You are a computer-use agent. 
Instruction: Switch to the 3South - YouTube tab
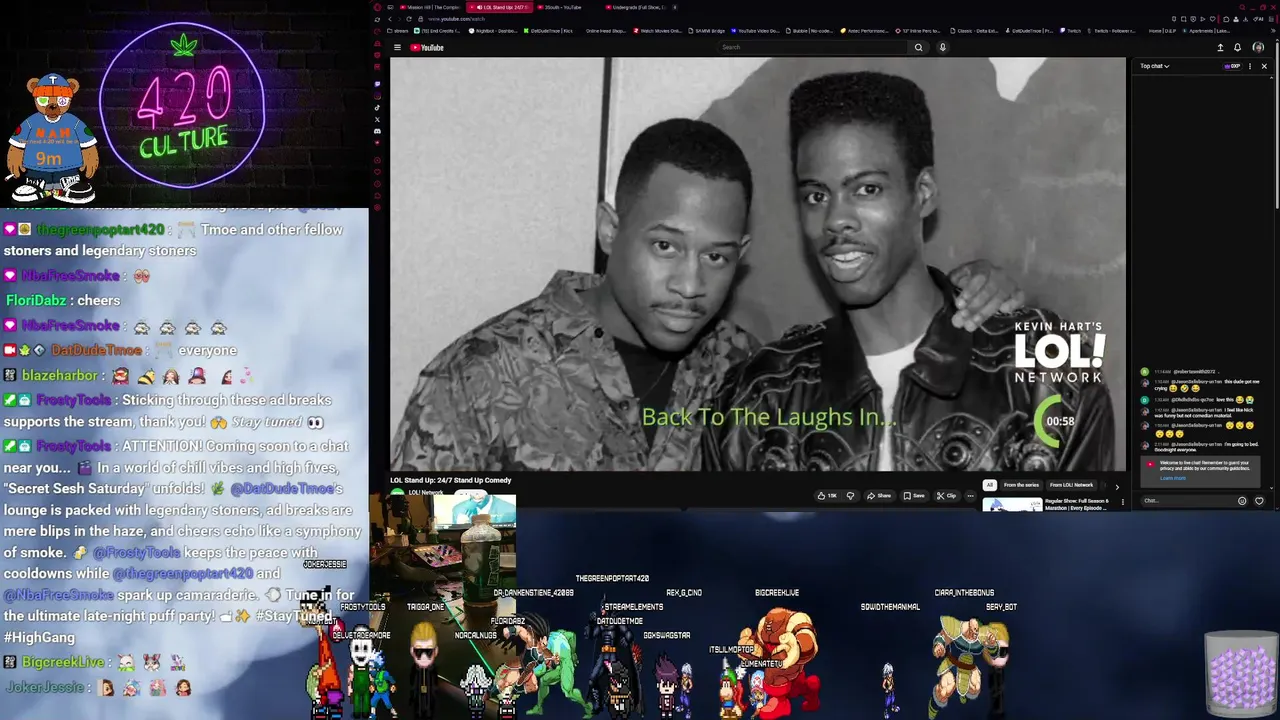tap(565, 7)
